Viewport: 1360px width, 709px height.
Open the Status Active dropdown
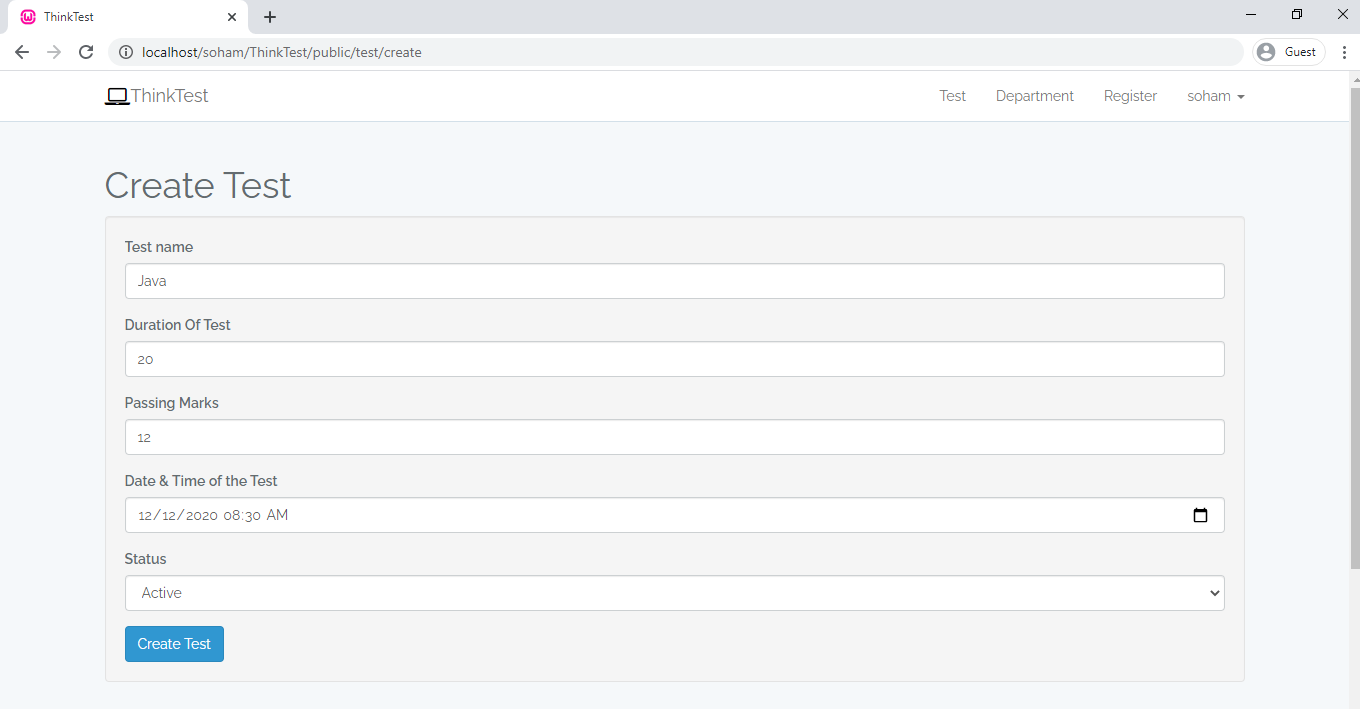675,593
